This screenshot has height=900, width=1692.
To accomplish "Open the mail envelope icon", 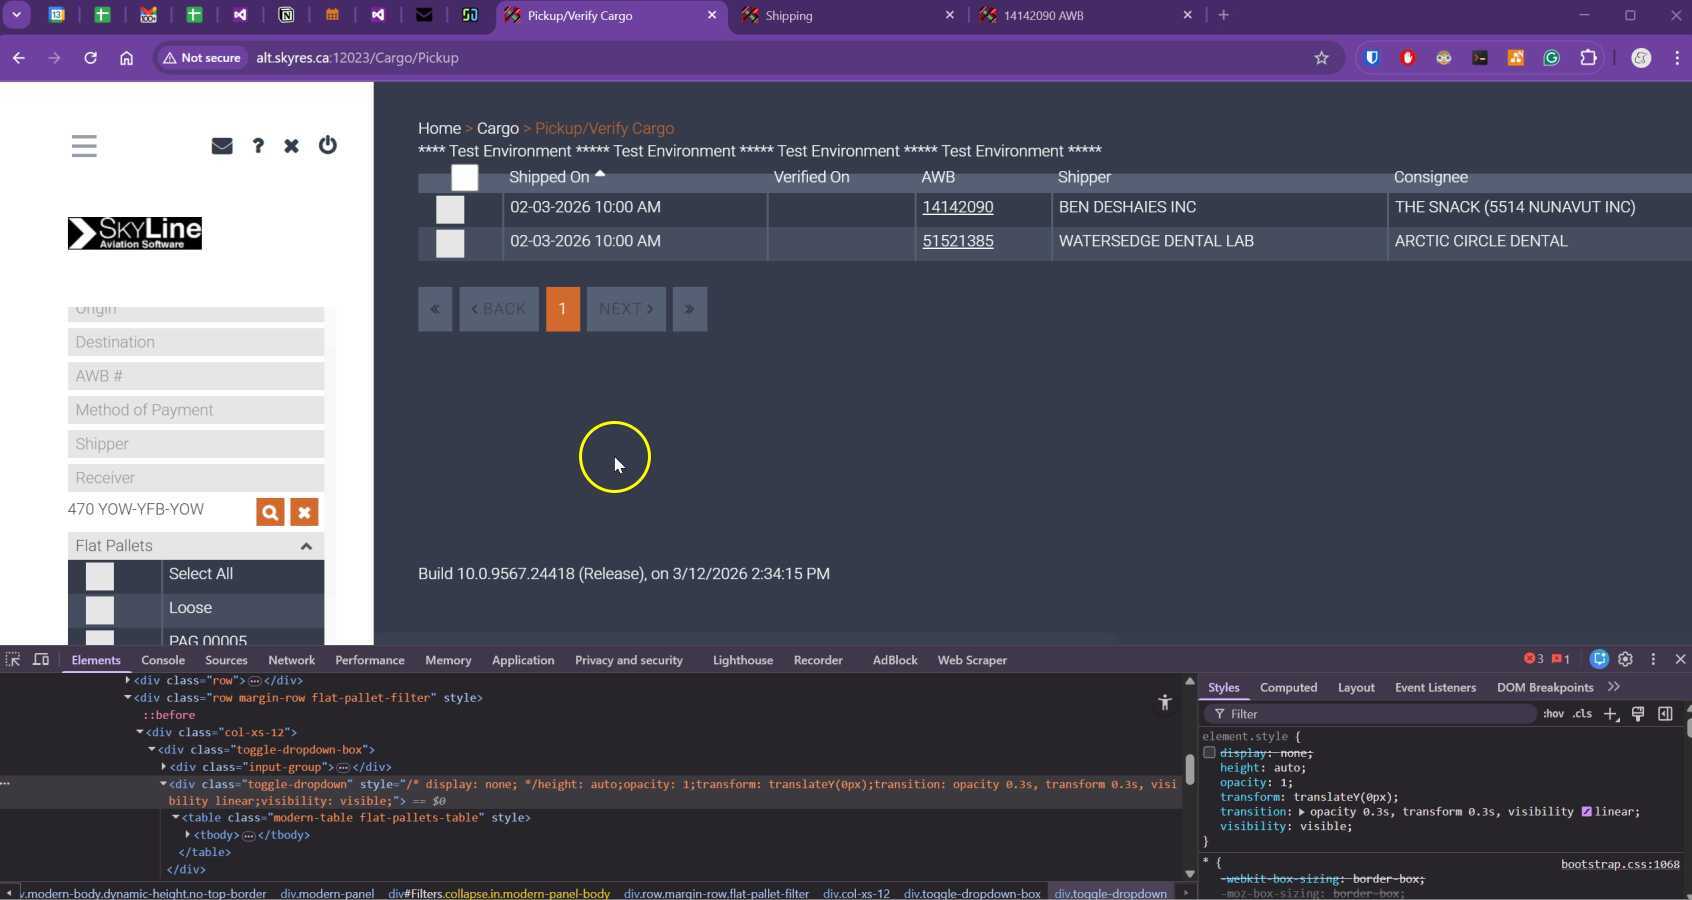I will [x=222, y=146].
